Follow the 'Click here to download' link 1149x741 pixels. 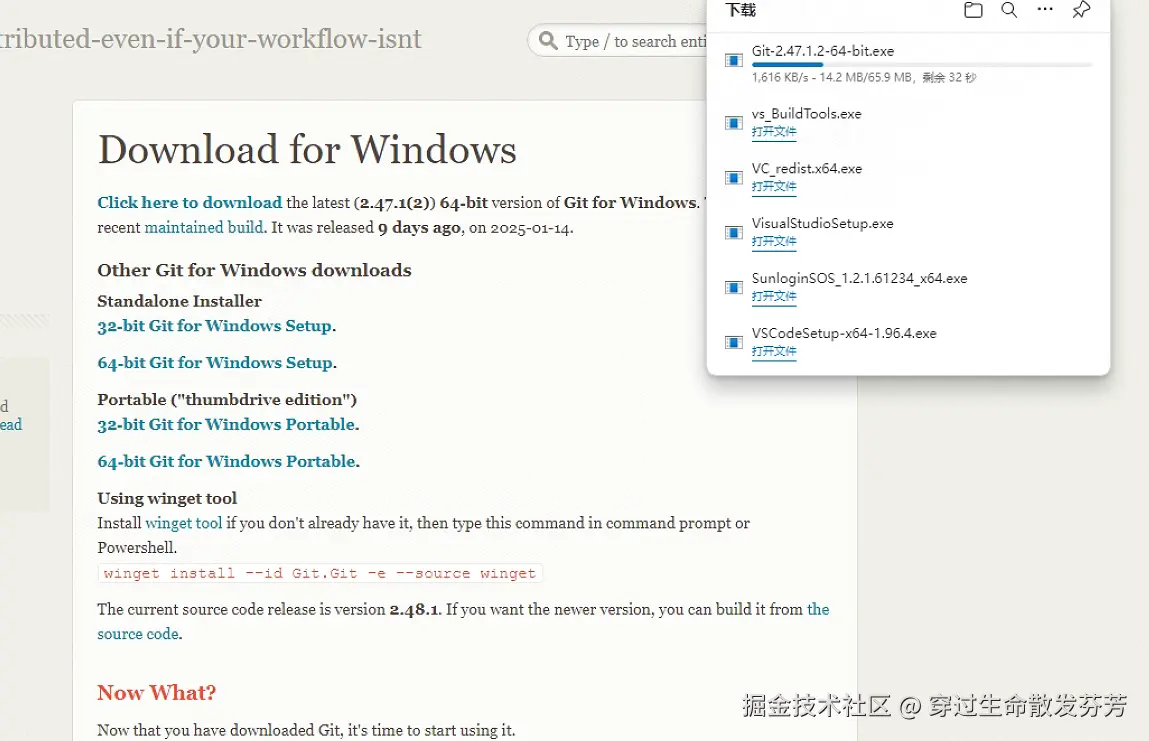(190, 202)
